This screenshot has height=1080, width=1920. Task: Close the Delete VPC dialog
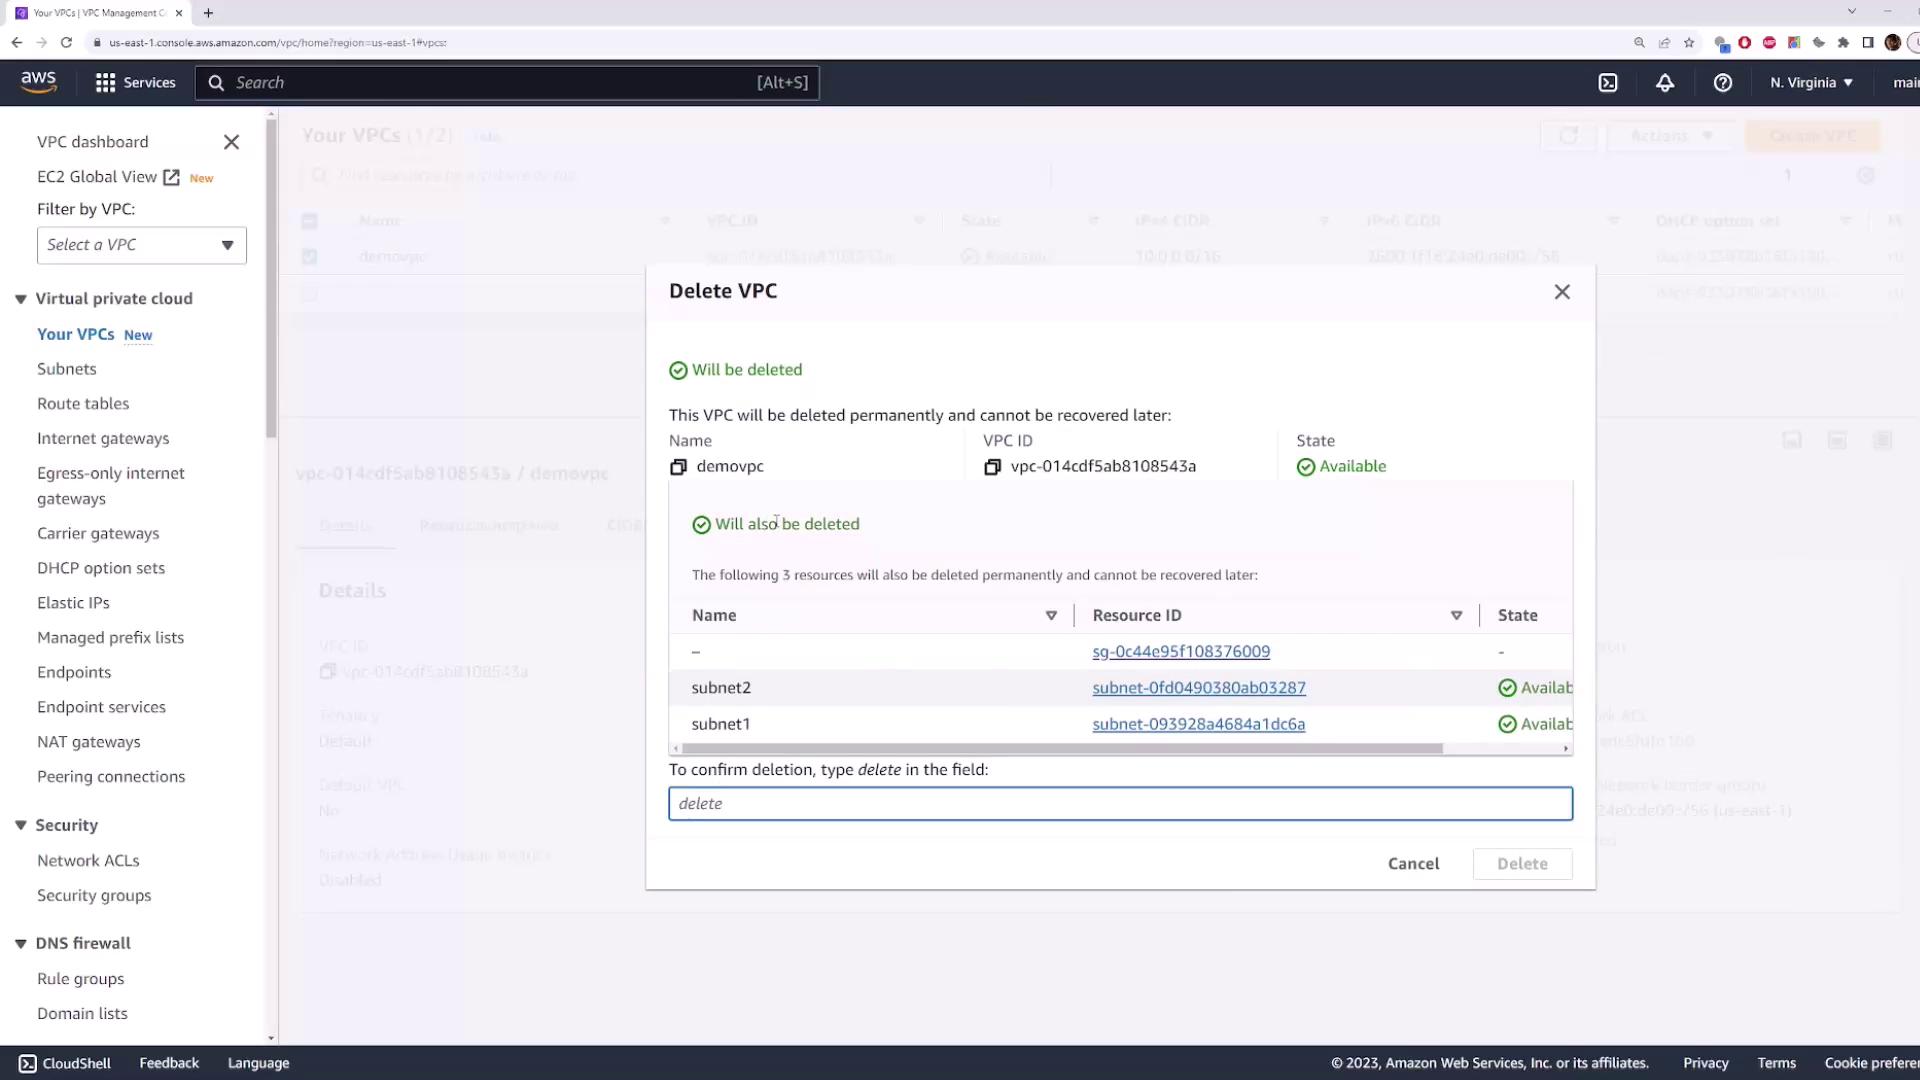click(1561, 292)
